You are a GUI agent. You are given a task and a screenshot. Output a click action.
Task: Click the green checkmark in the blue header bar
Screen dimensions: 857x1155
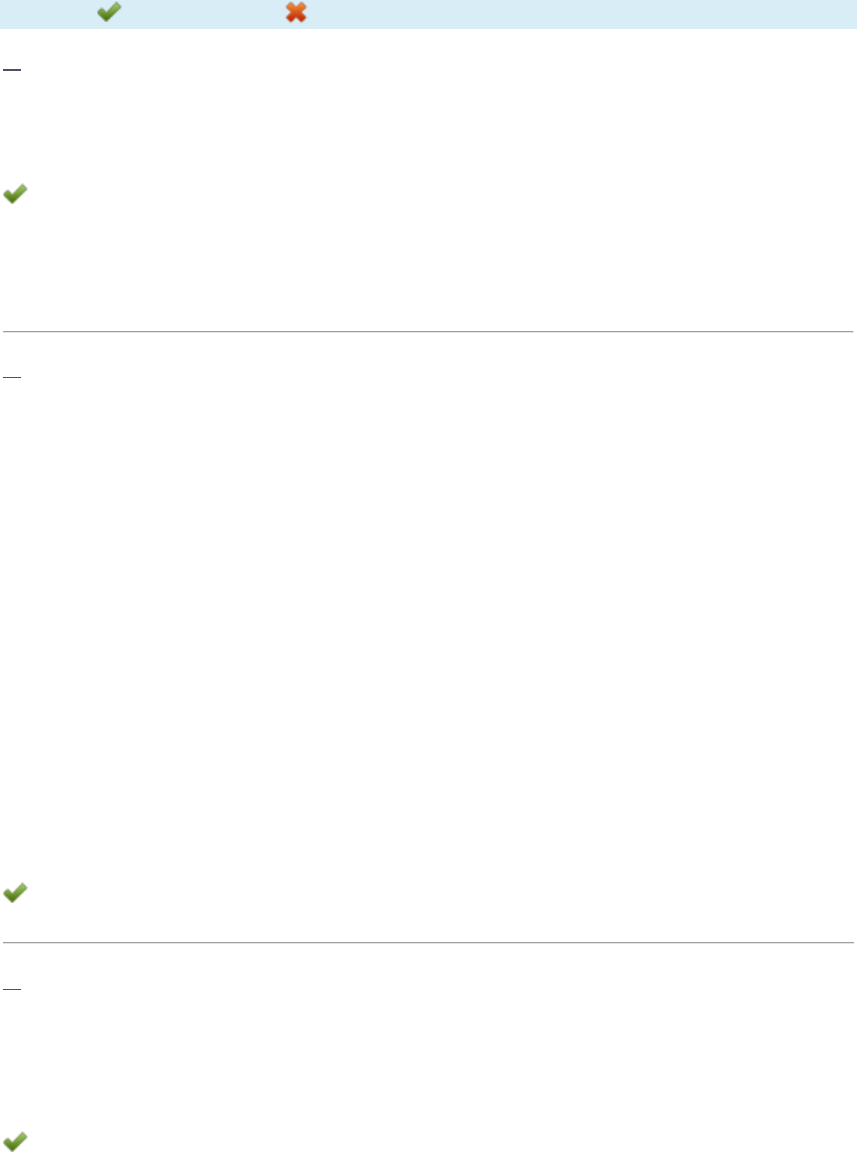109,13
